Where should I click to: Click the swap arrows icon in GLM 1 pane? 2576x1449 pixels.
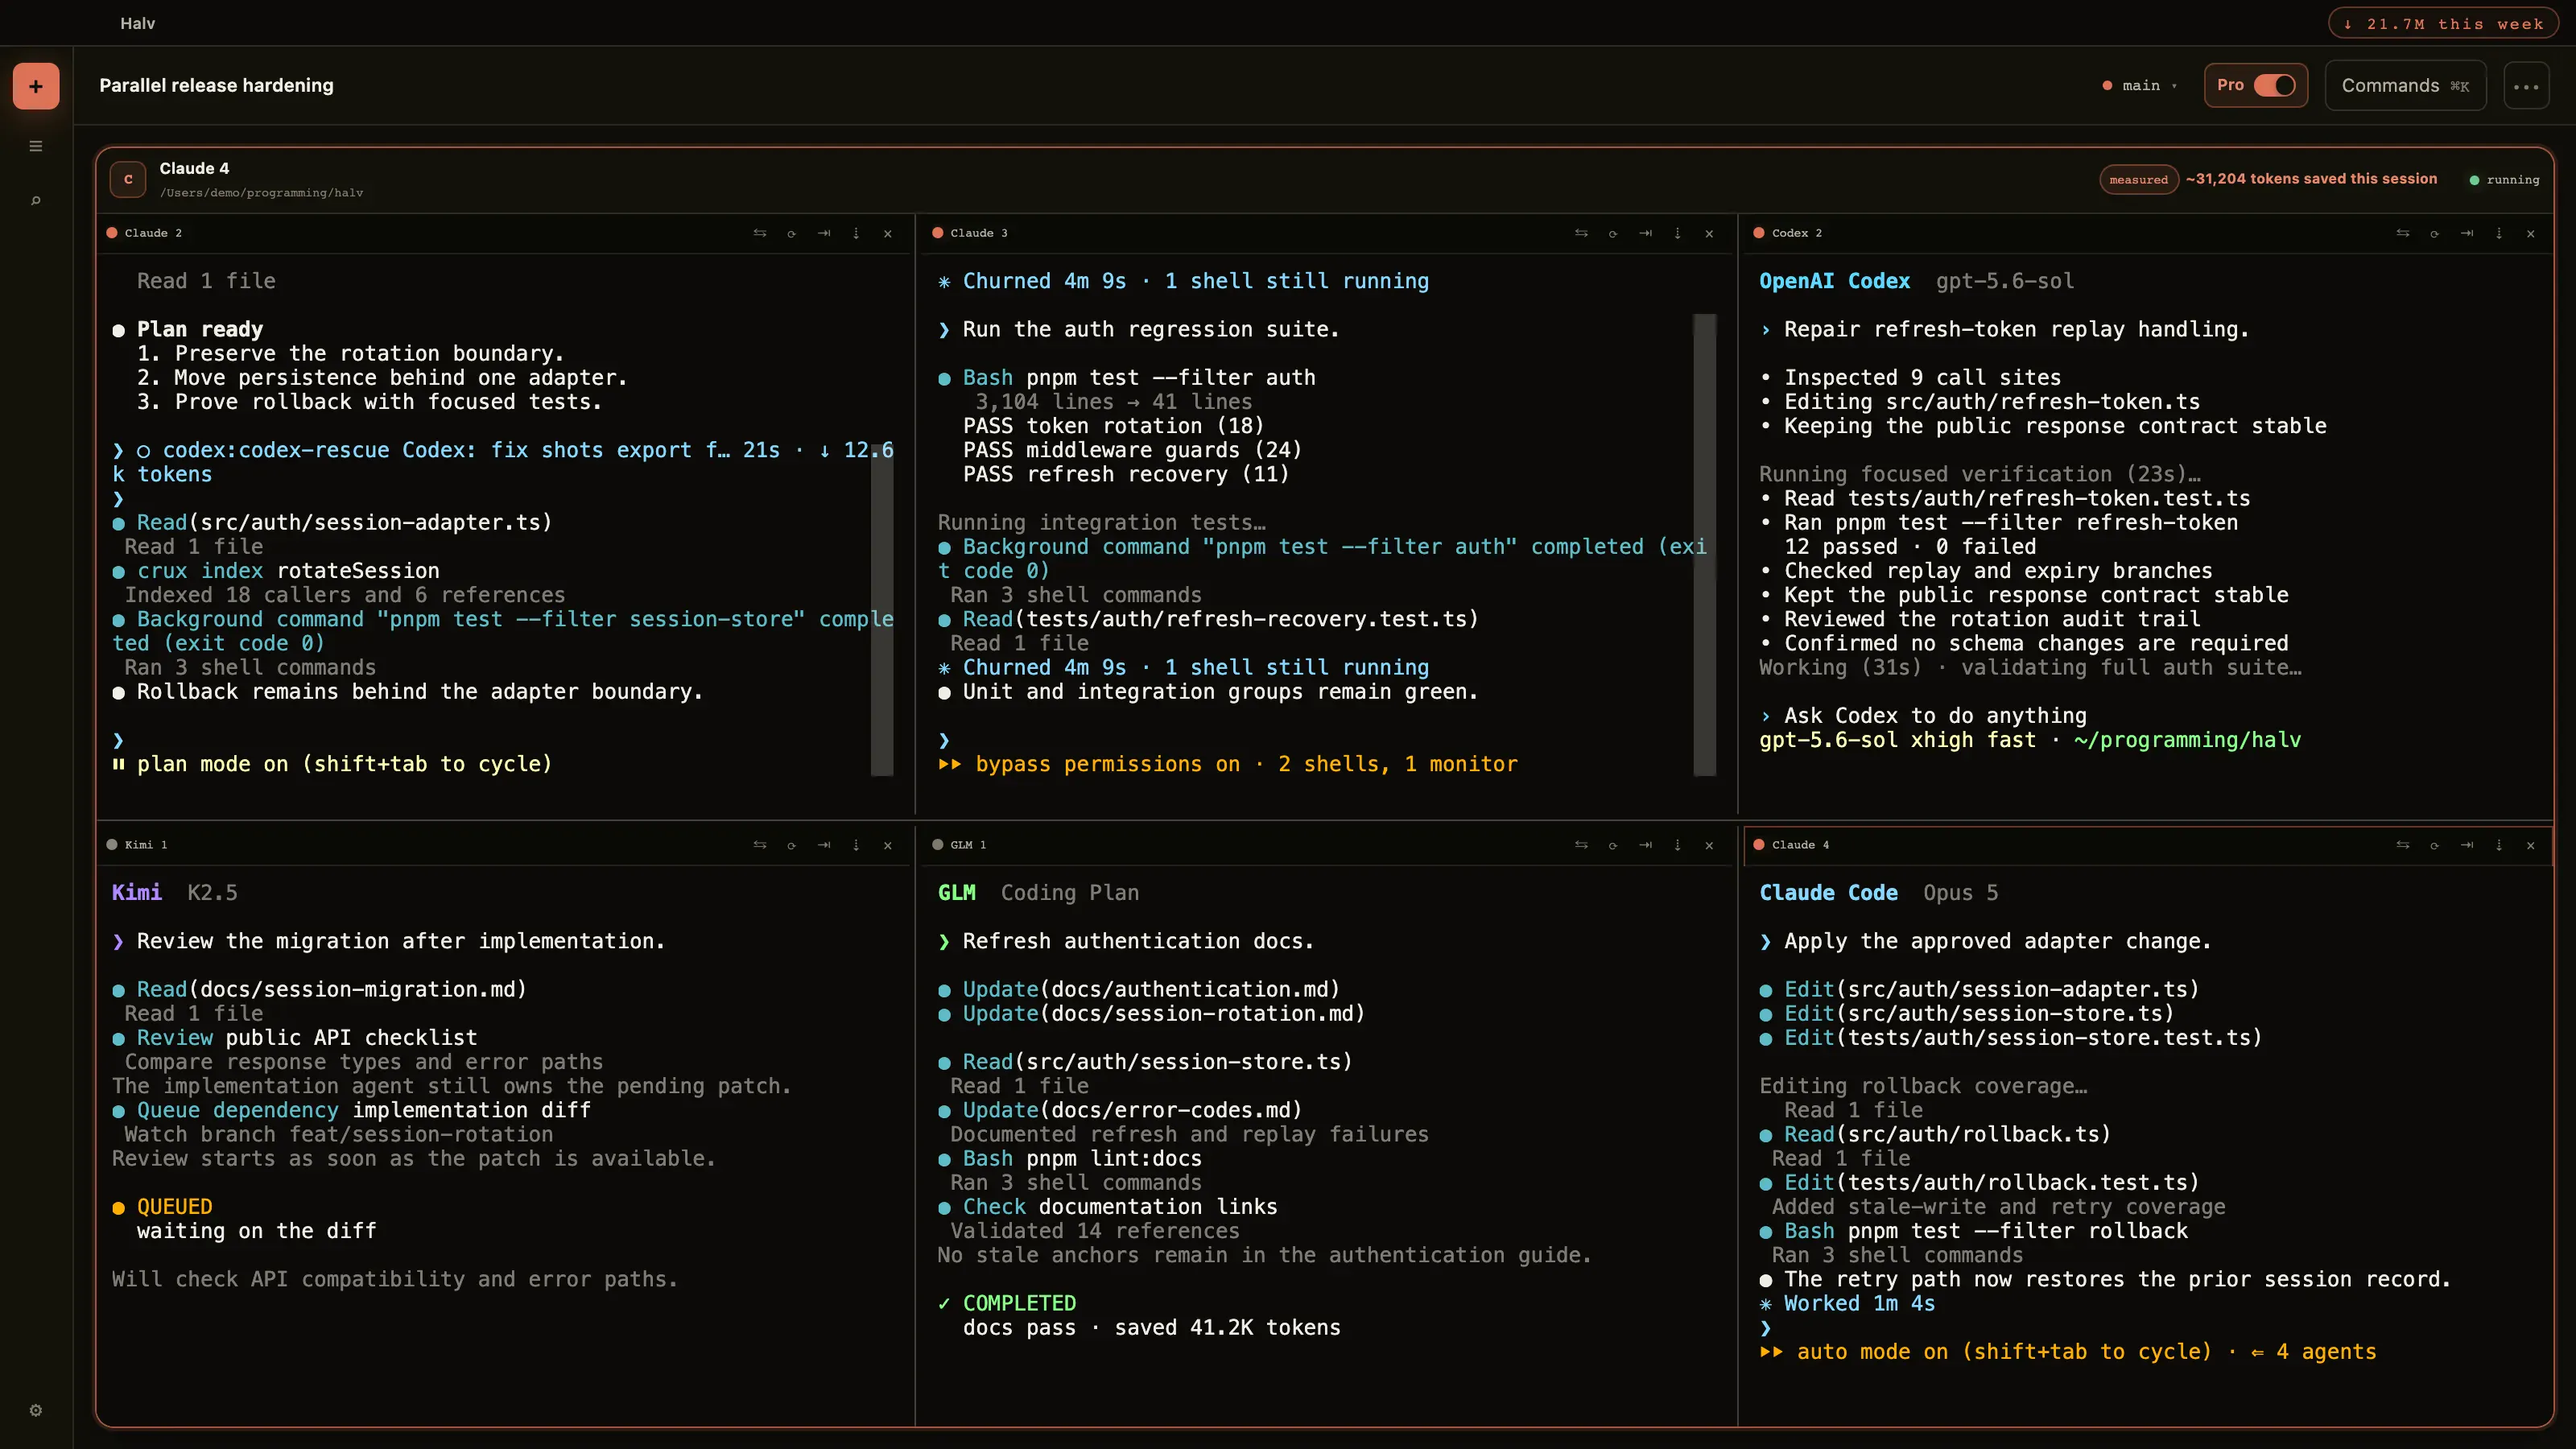1581,845
